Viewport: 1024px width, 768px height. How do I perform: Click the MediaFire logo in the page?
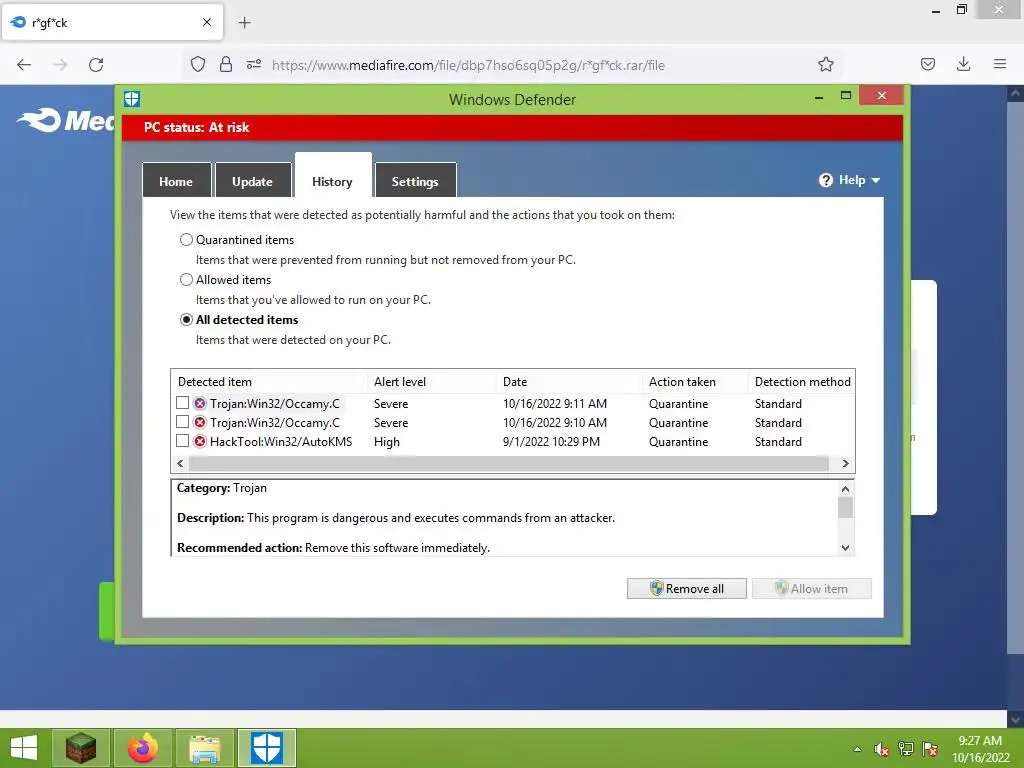pos(66,121)
